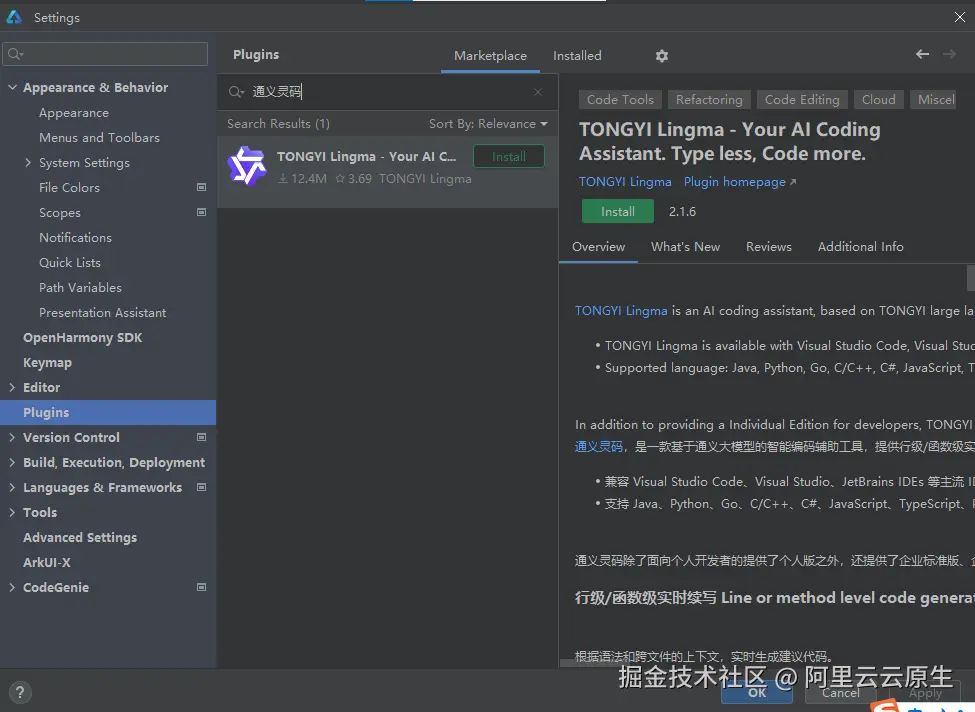Open Quick Lists settings
975x712 pixels.
70,262
